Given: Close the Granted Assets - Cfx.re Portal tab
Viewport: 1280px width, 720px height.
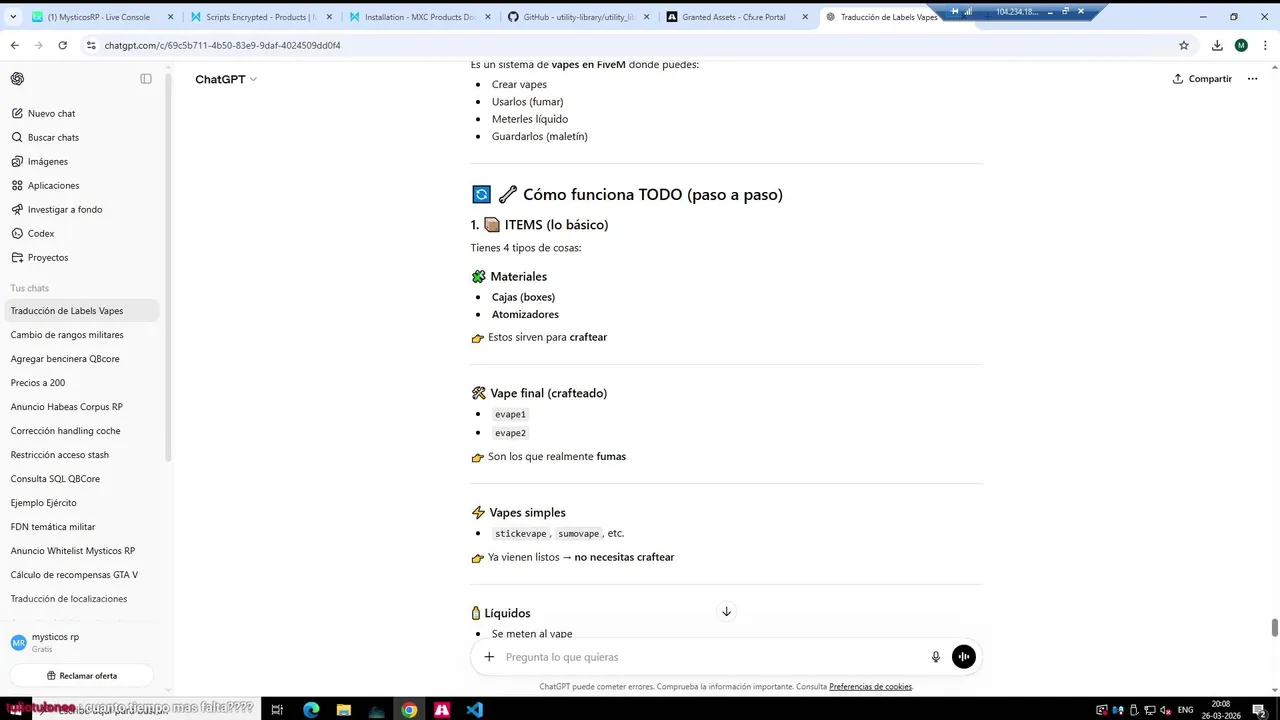Looking at the screenshot, I should [805, 17].
